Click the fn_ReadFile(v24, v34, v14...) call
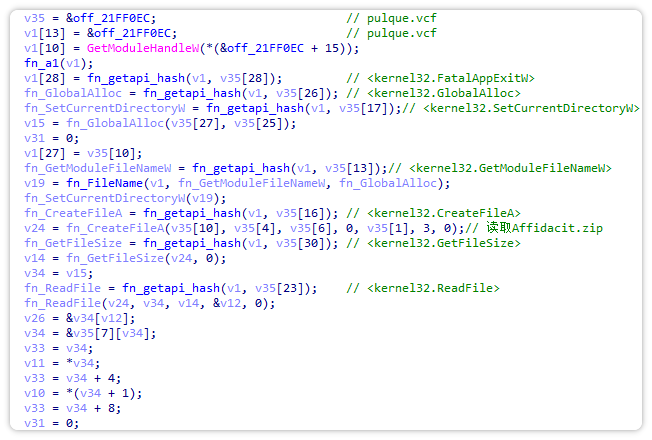 coord(150,303)
